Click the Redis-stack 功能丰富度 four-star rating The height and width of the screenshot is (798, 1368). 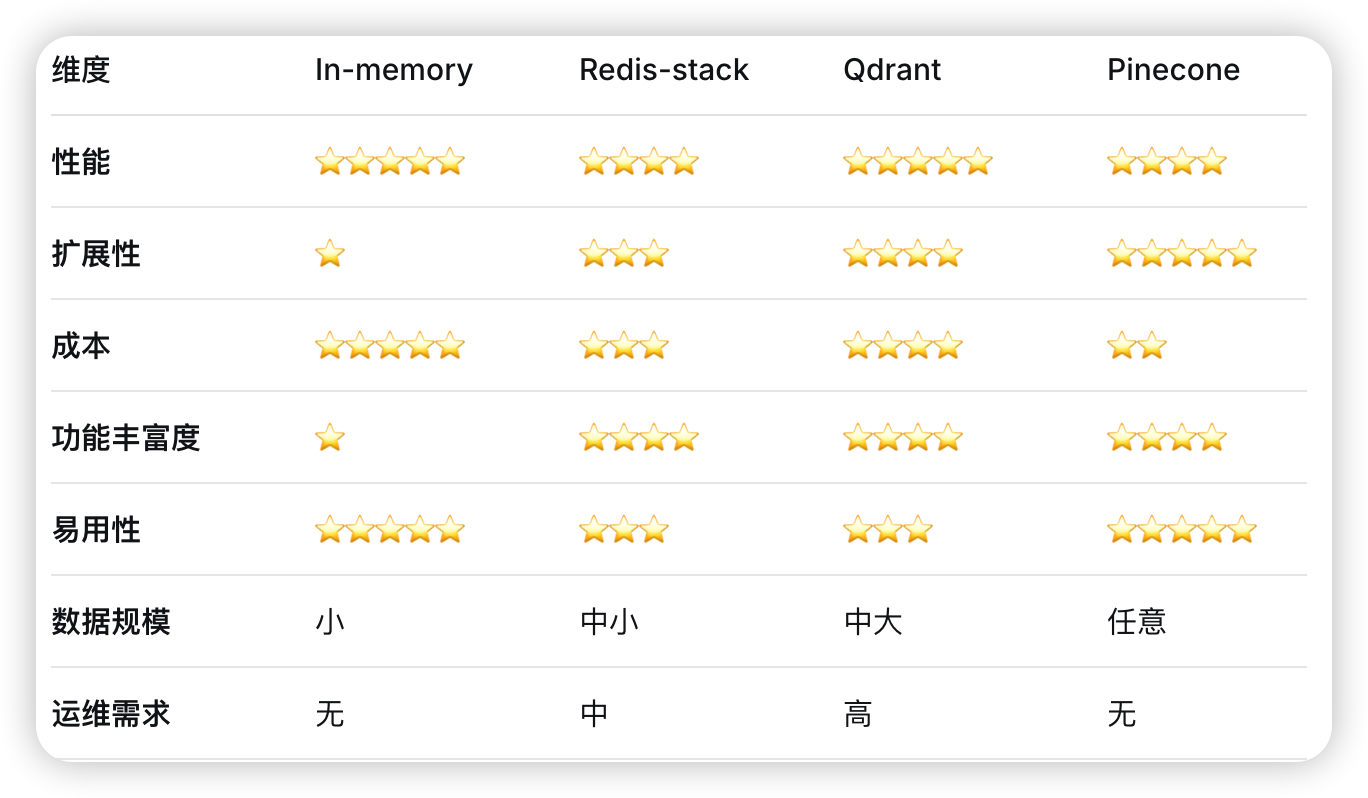click(x=638, y=438)
